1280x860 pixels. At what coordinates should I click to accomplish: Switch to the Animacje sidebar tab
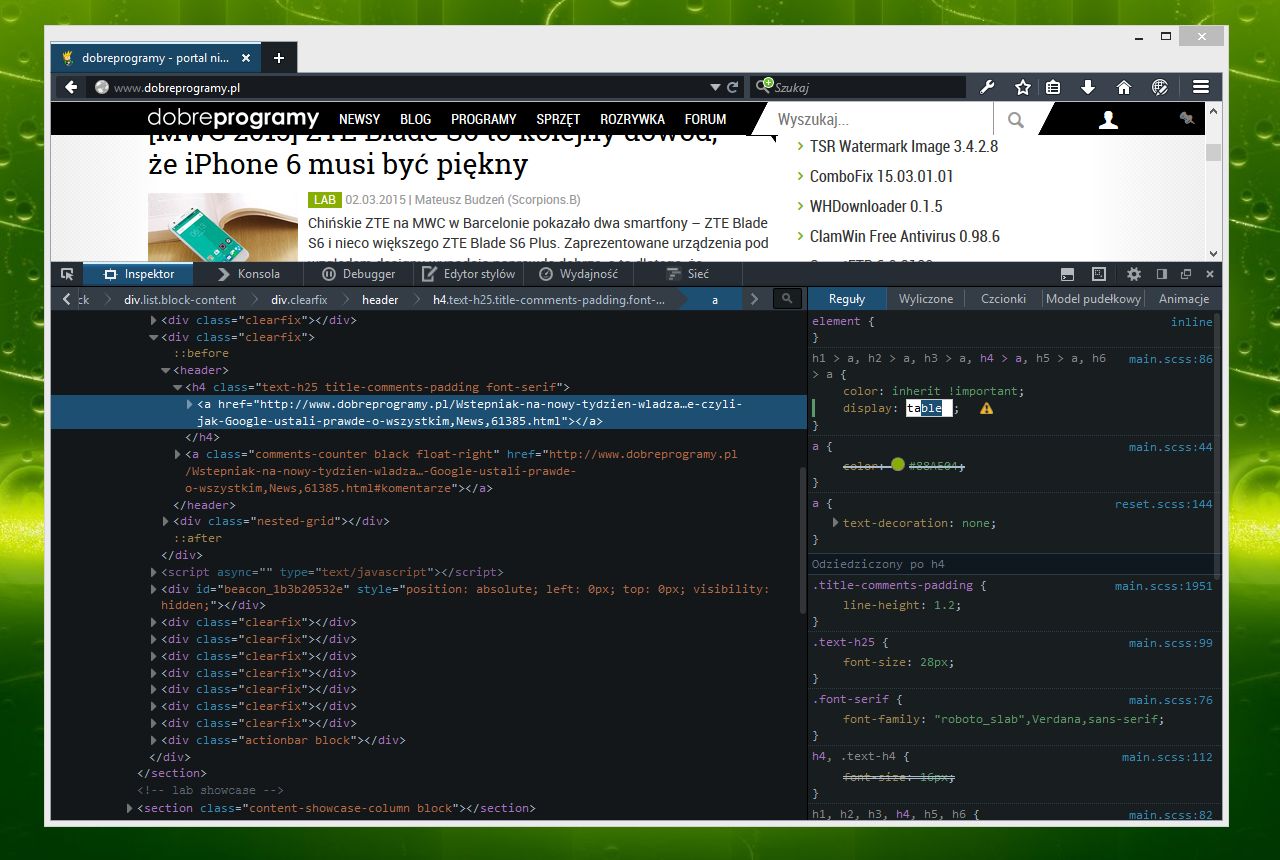point(1184,299)
